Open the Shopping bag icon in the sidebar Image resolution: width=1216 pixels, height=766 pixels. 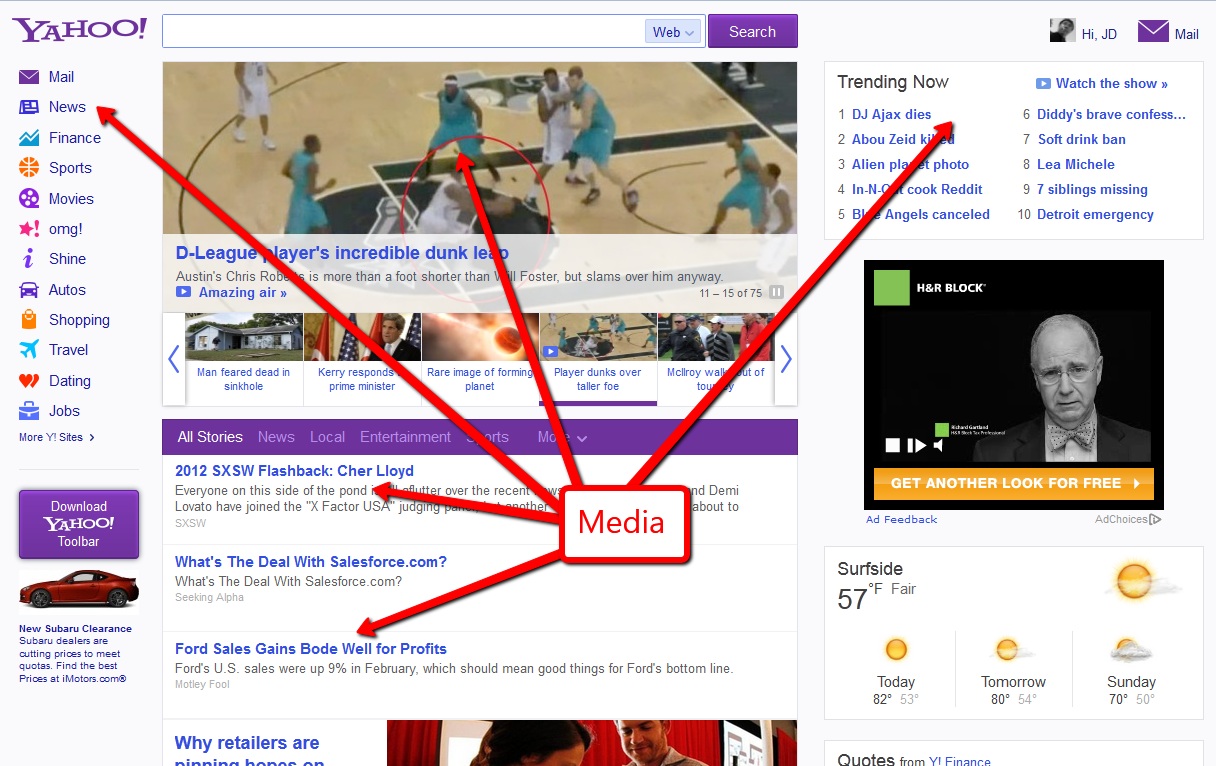tap(30, 319)
